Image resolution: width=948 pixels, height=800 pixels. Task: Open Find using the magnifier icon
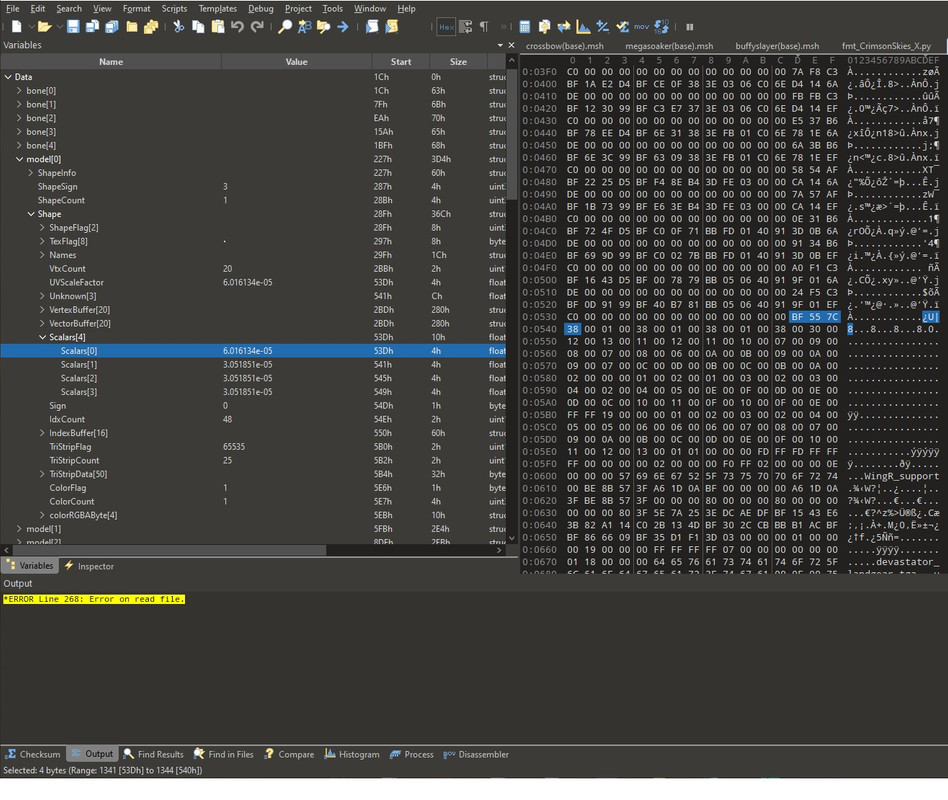(285, 27)
